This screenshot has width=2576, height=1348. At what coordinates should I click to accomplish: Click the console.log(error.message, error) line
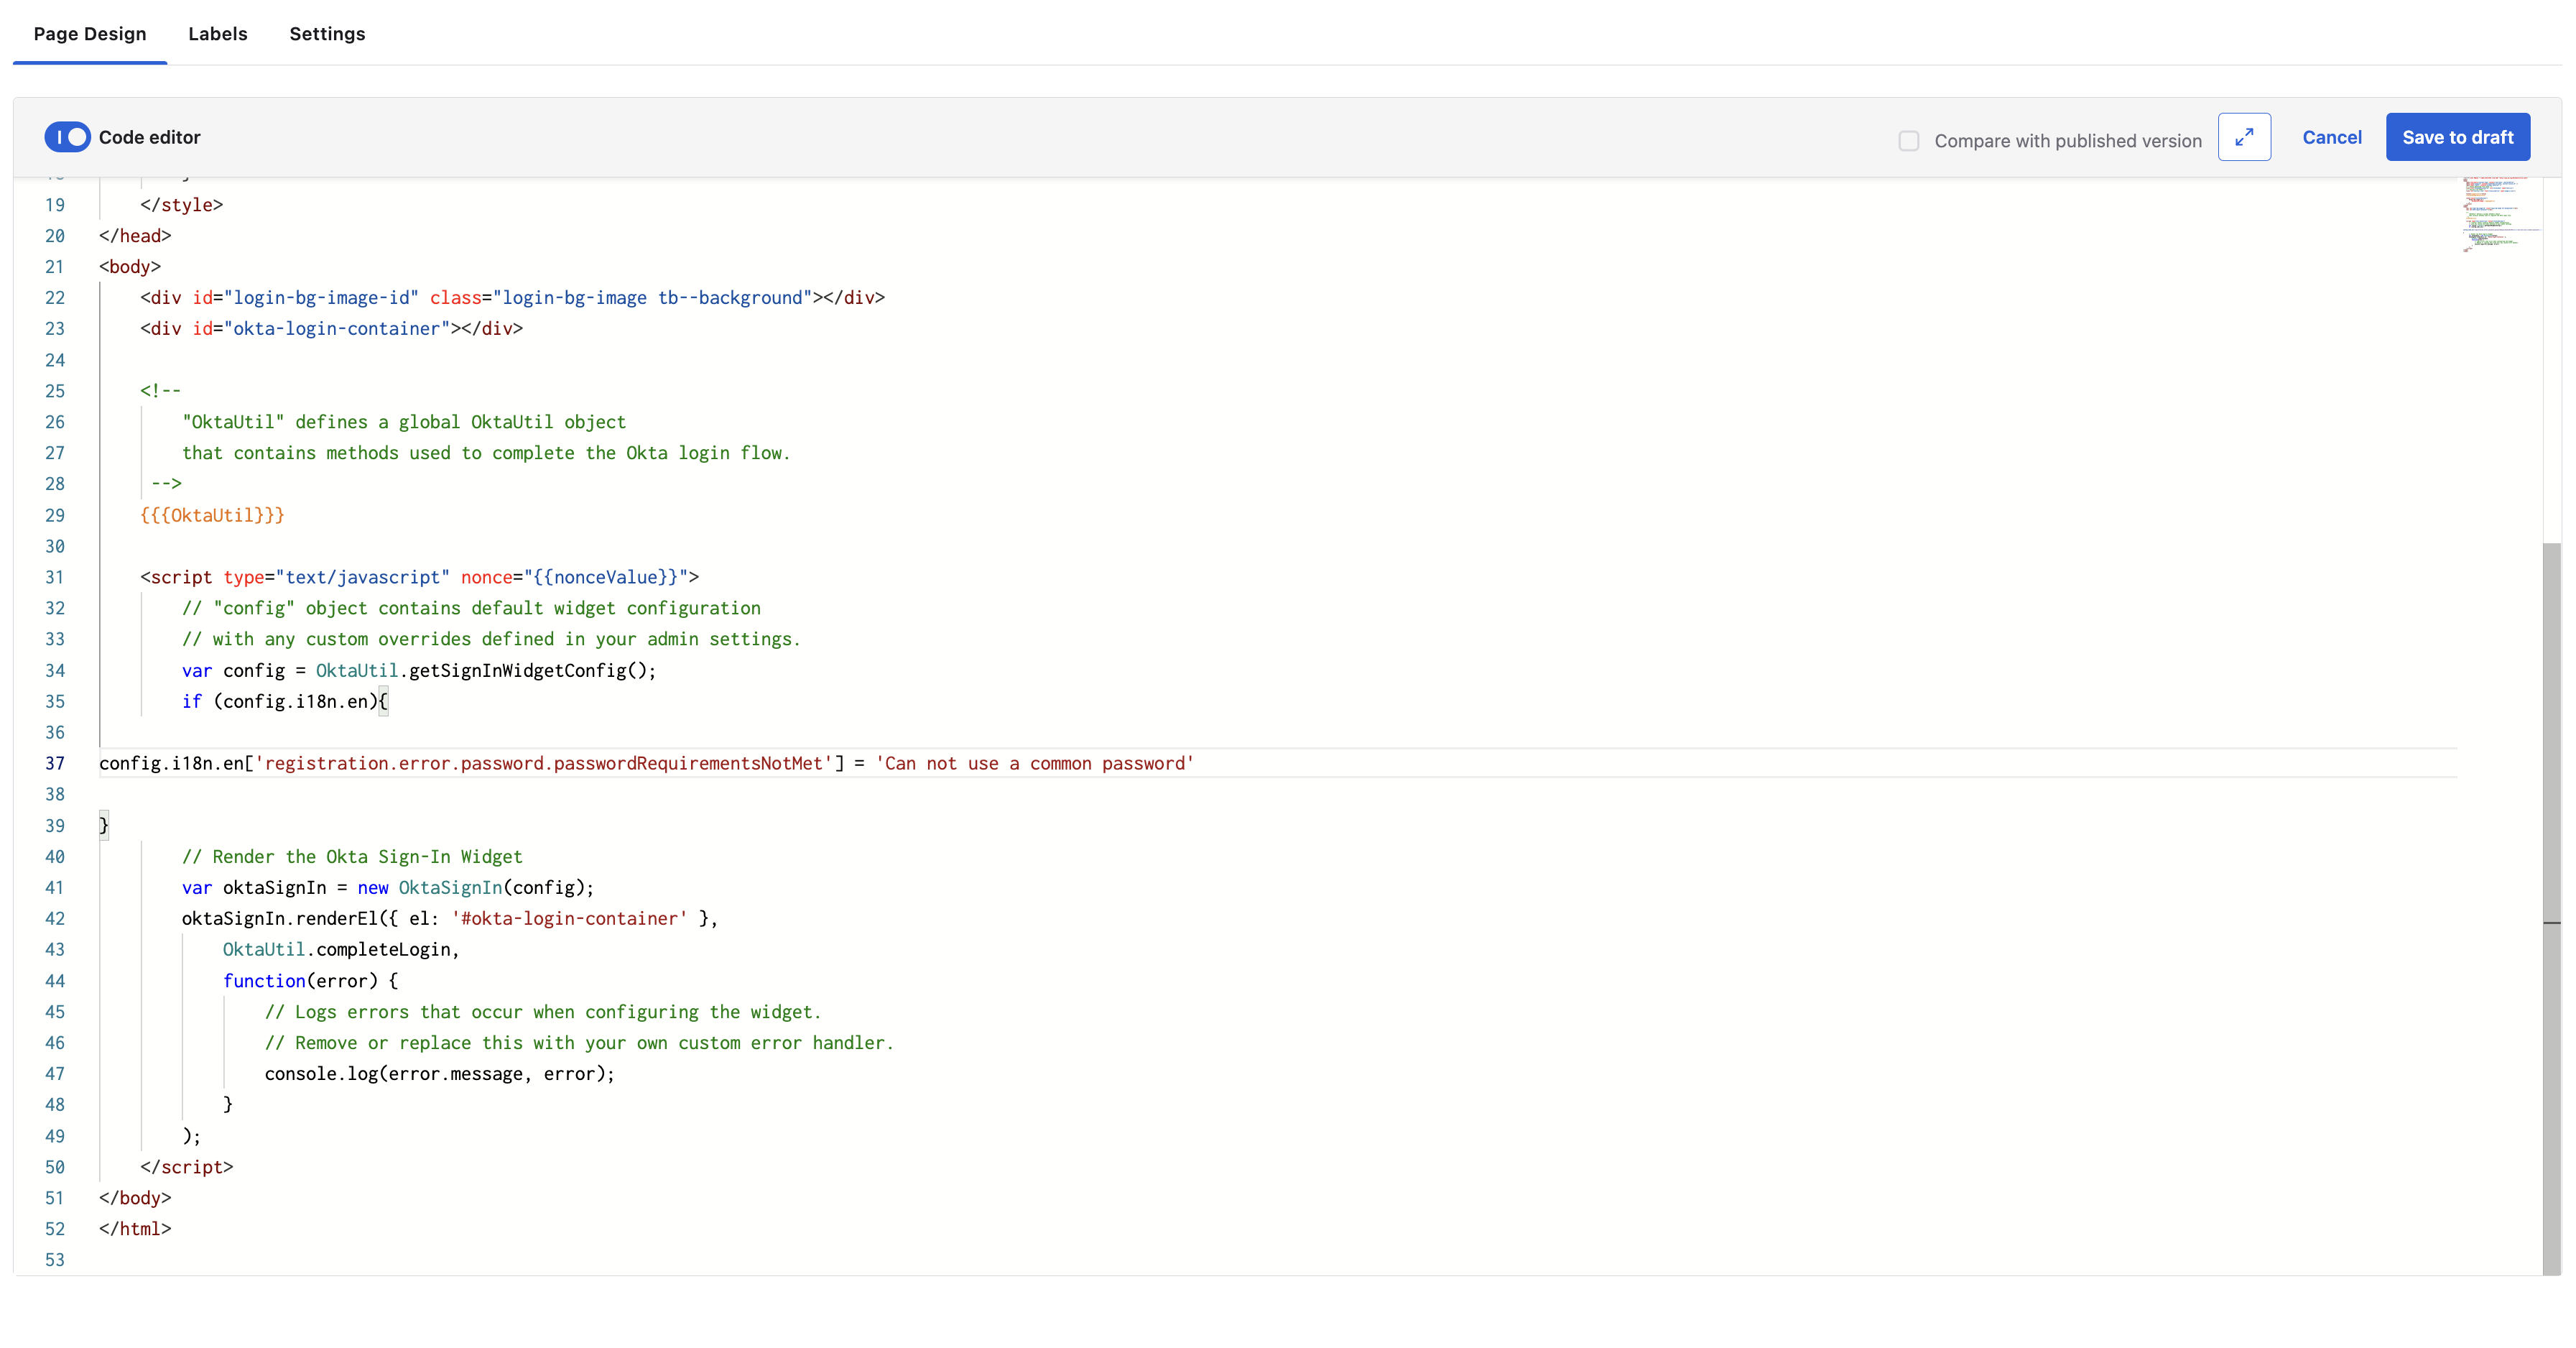tap(439, 1074)
